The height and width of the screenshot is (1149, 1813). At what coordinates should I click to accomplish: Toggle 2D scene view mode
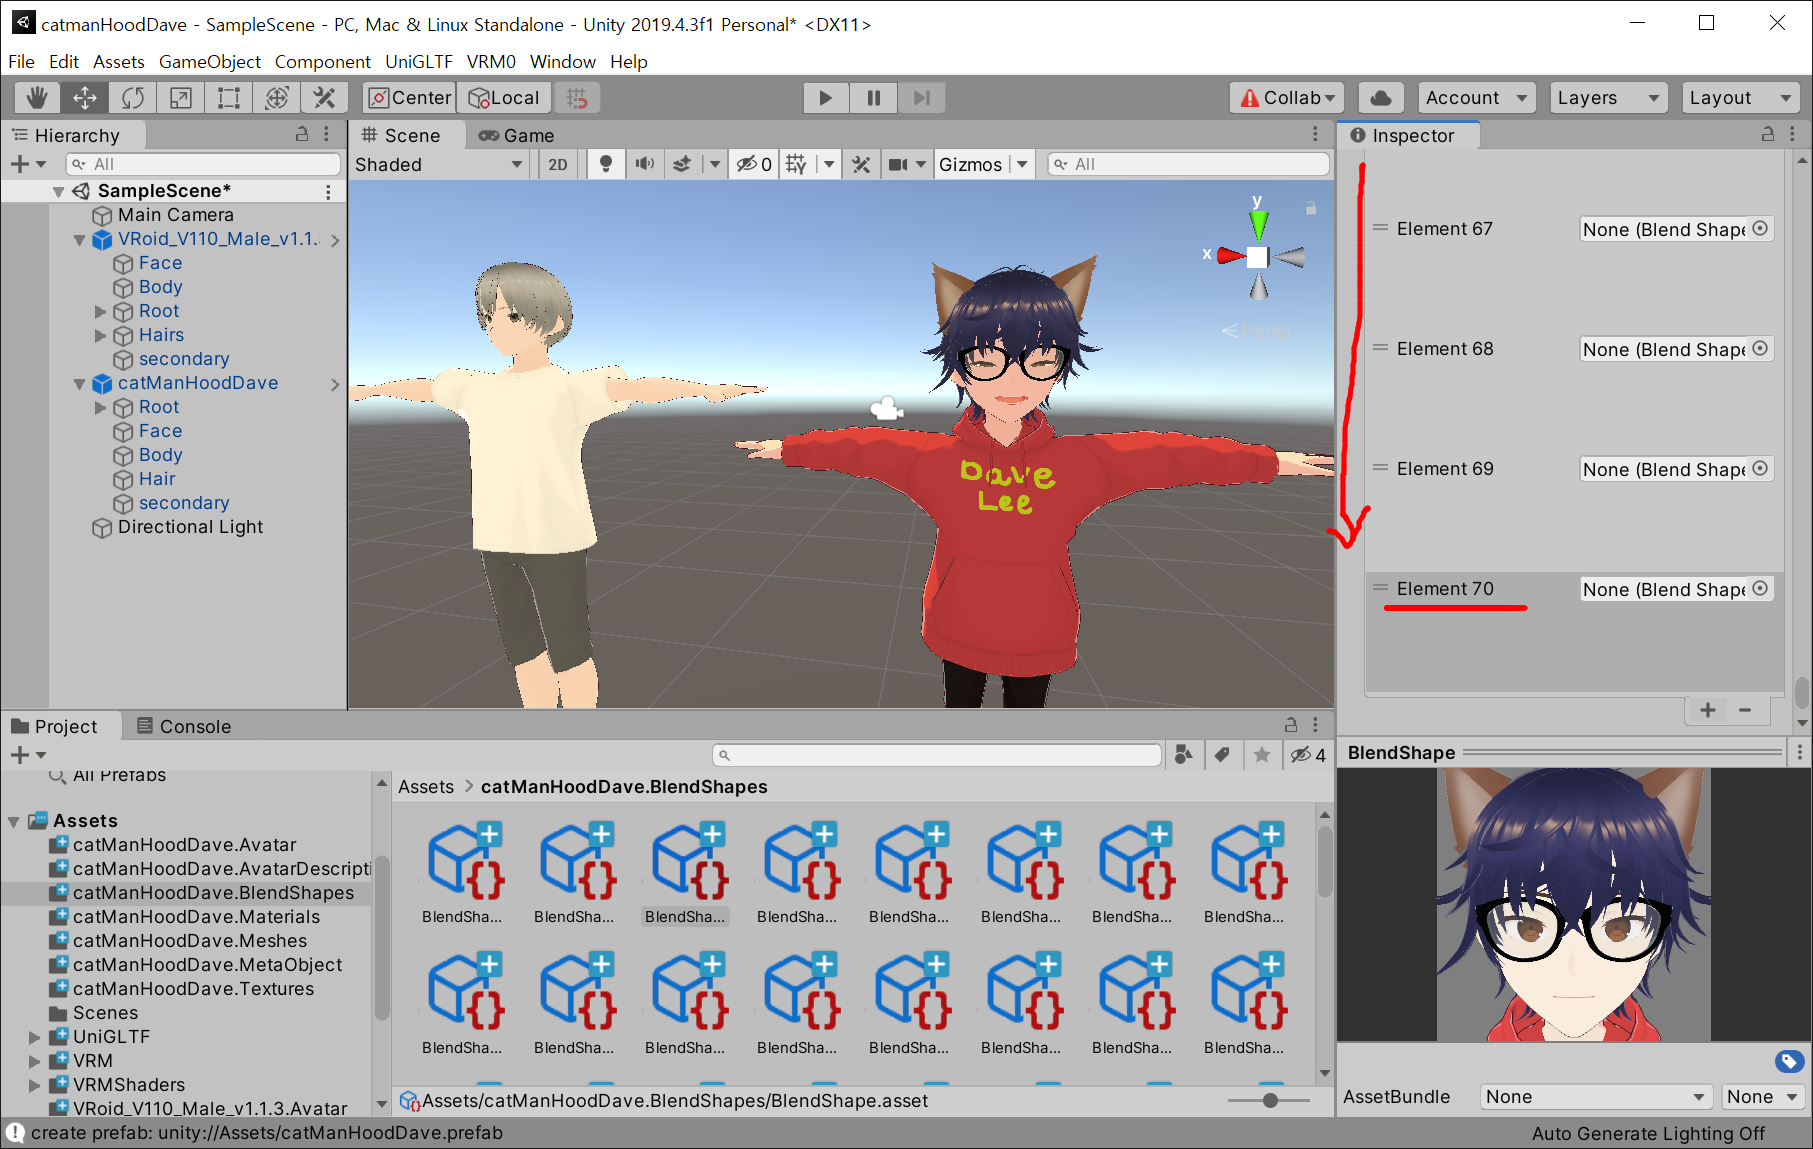(x=558, y=165)
